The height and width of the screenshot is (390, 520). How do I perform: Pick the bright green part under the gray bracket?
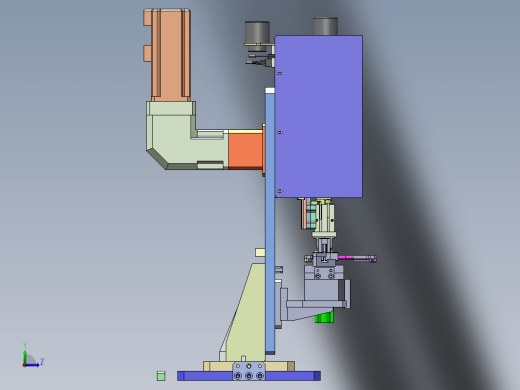[x=324, y=318]
